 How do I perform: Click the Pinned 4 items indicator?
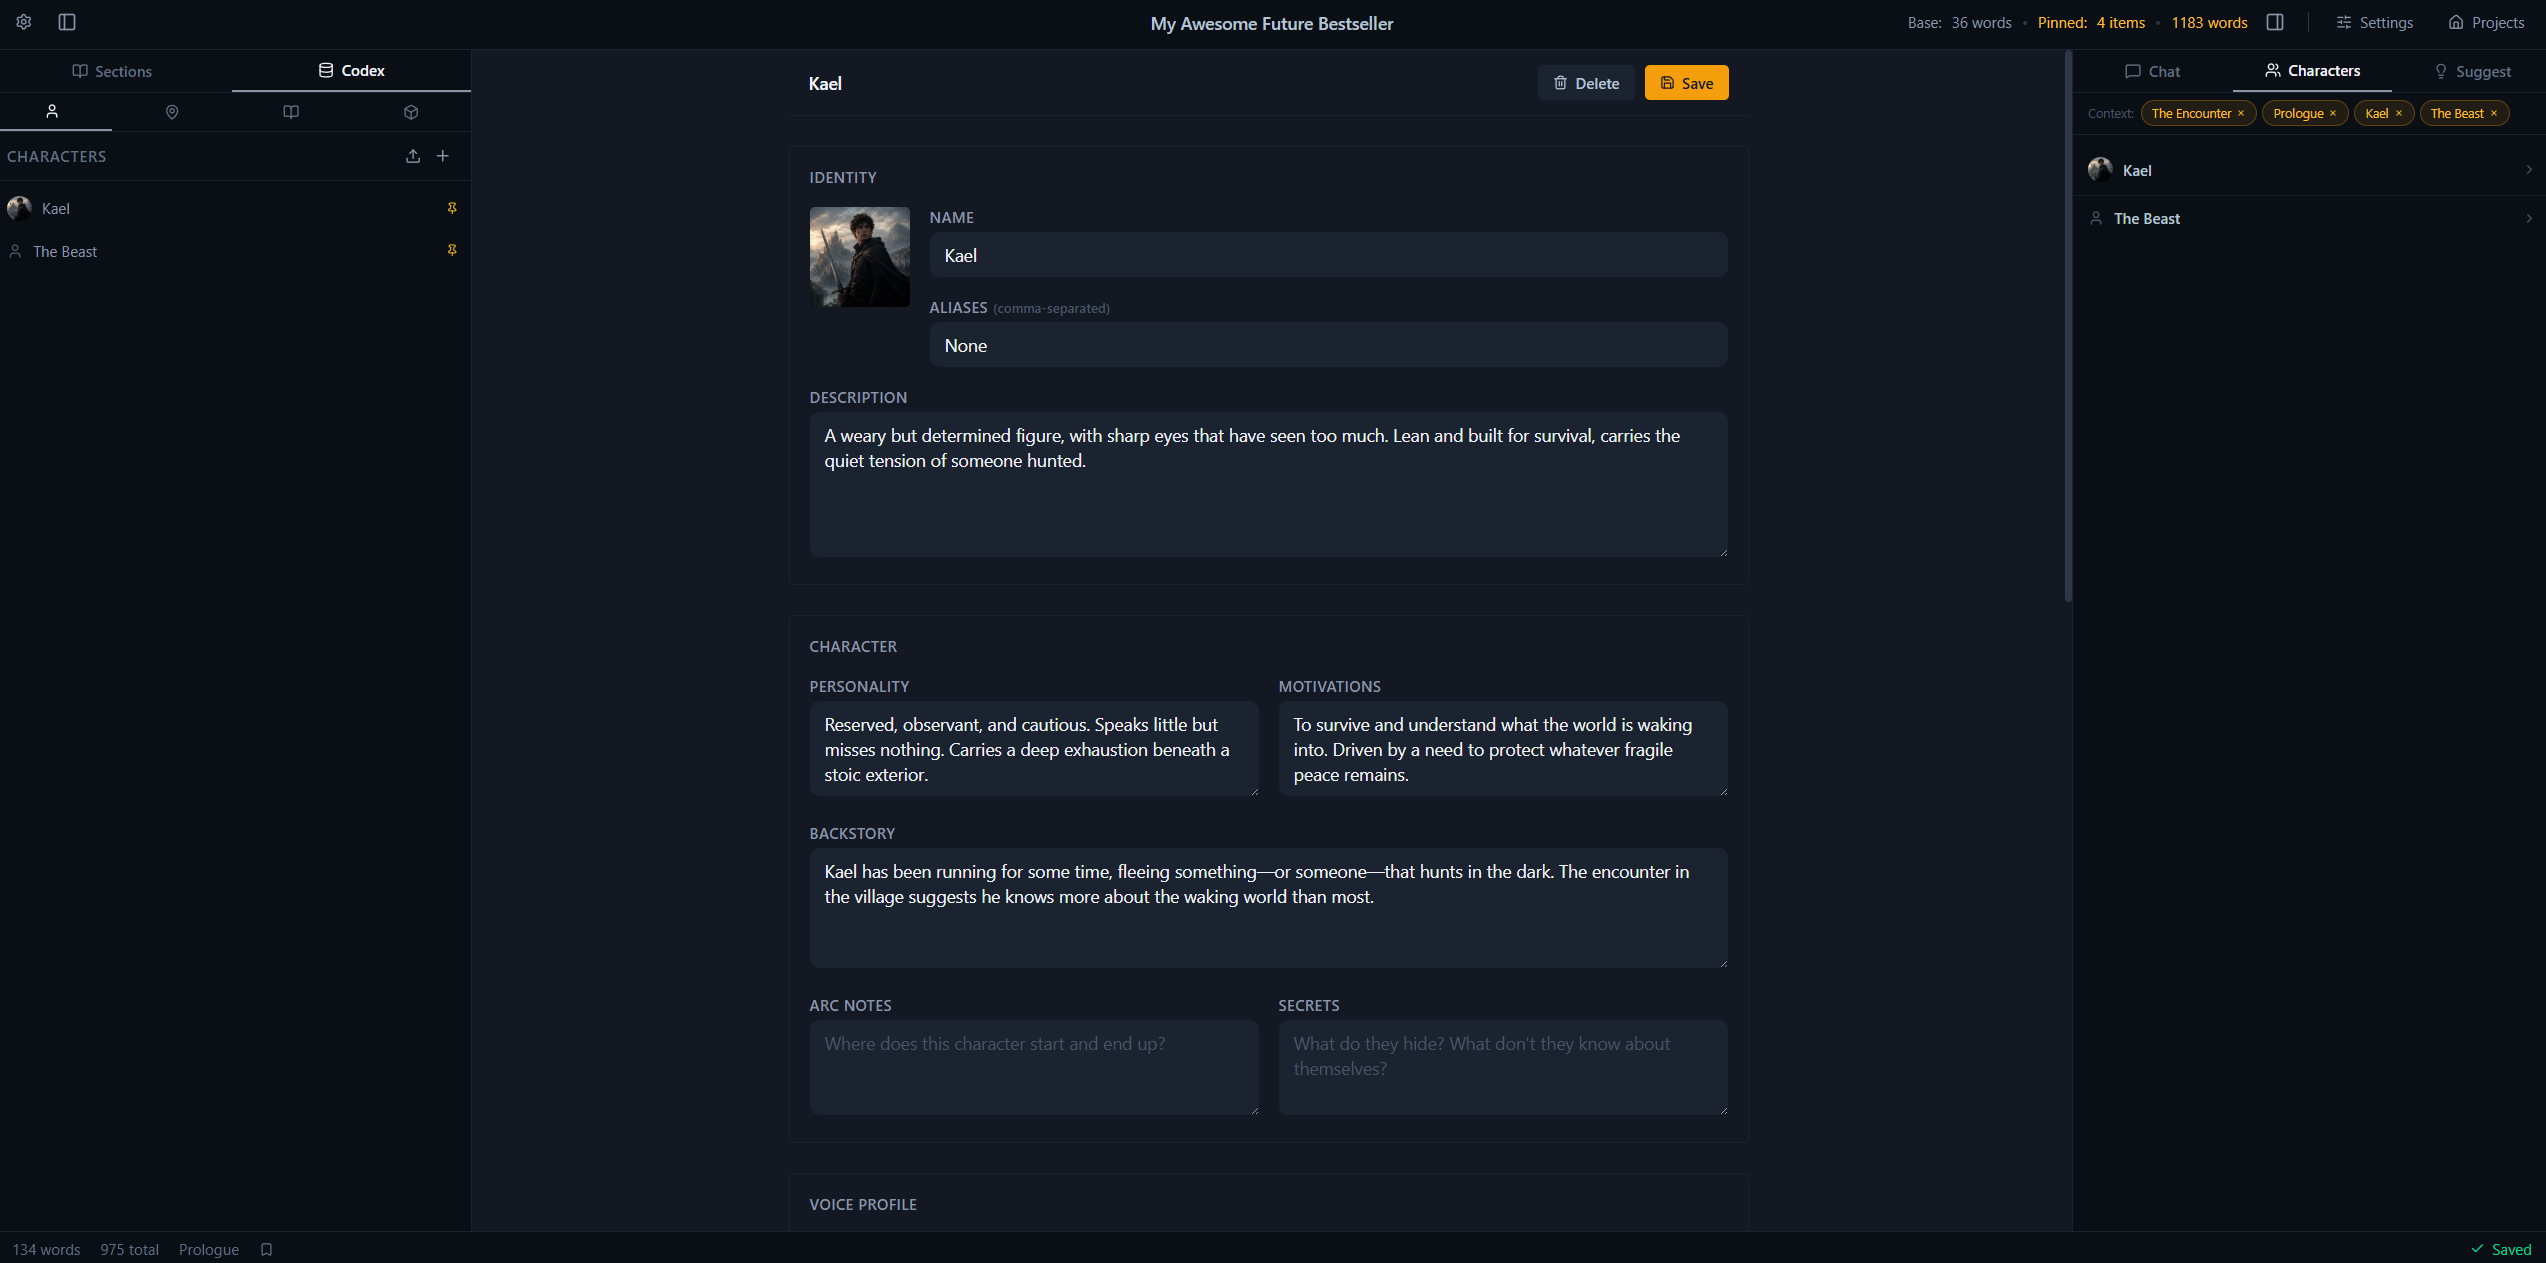tap(2091, 22)
